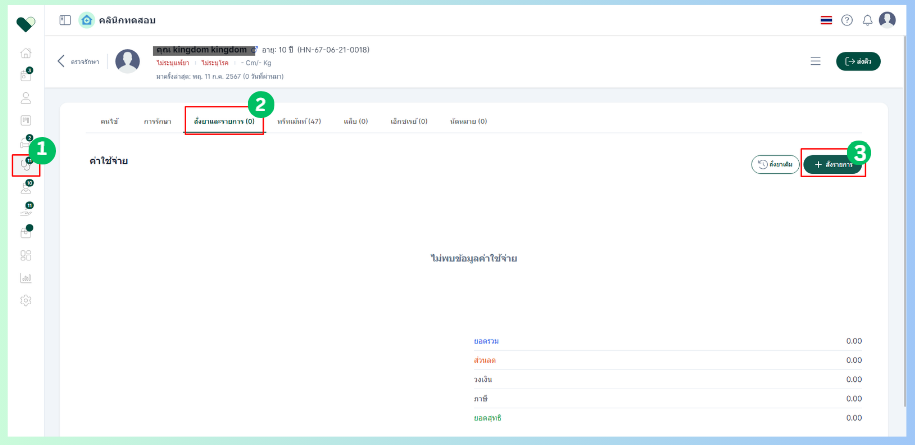915x445 pixels.
Task: Open the bar chart reports sidebar icon
Action: point(26,278)
